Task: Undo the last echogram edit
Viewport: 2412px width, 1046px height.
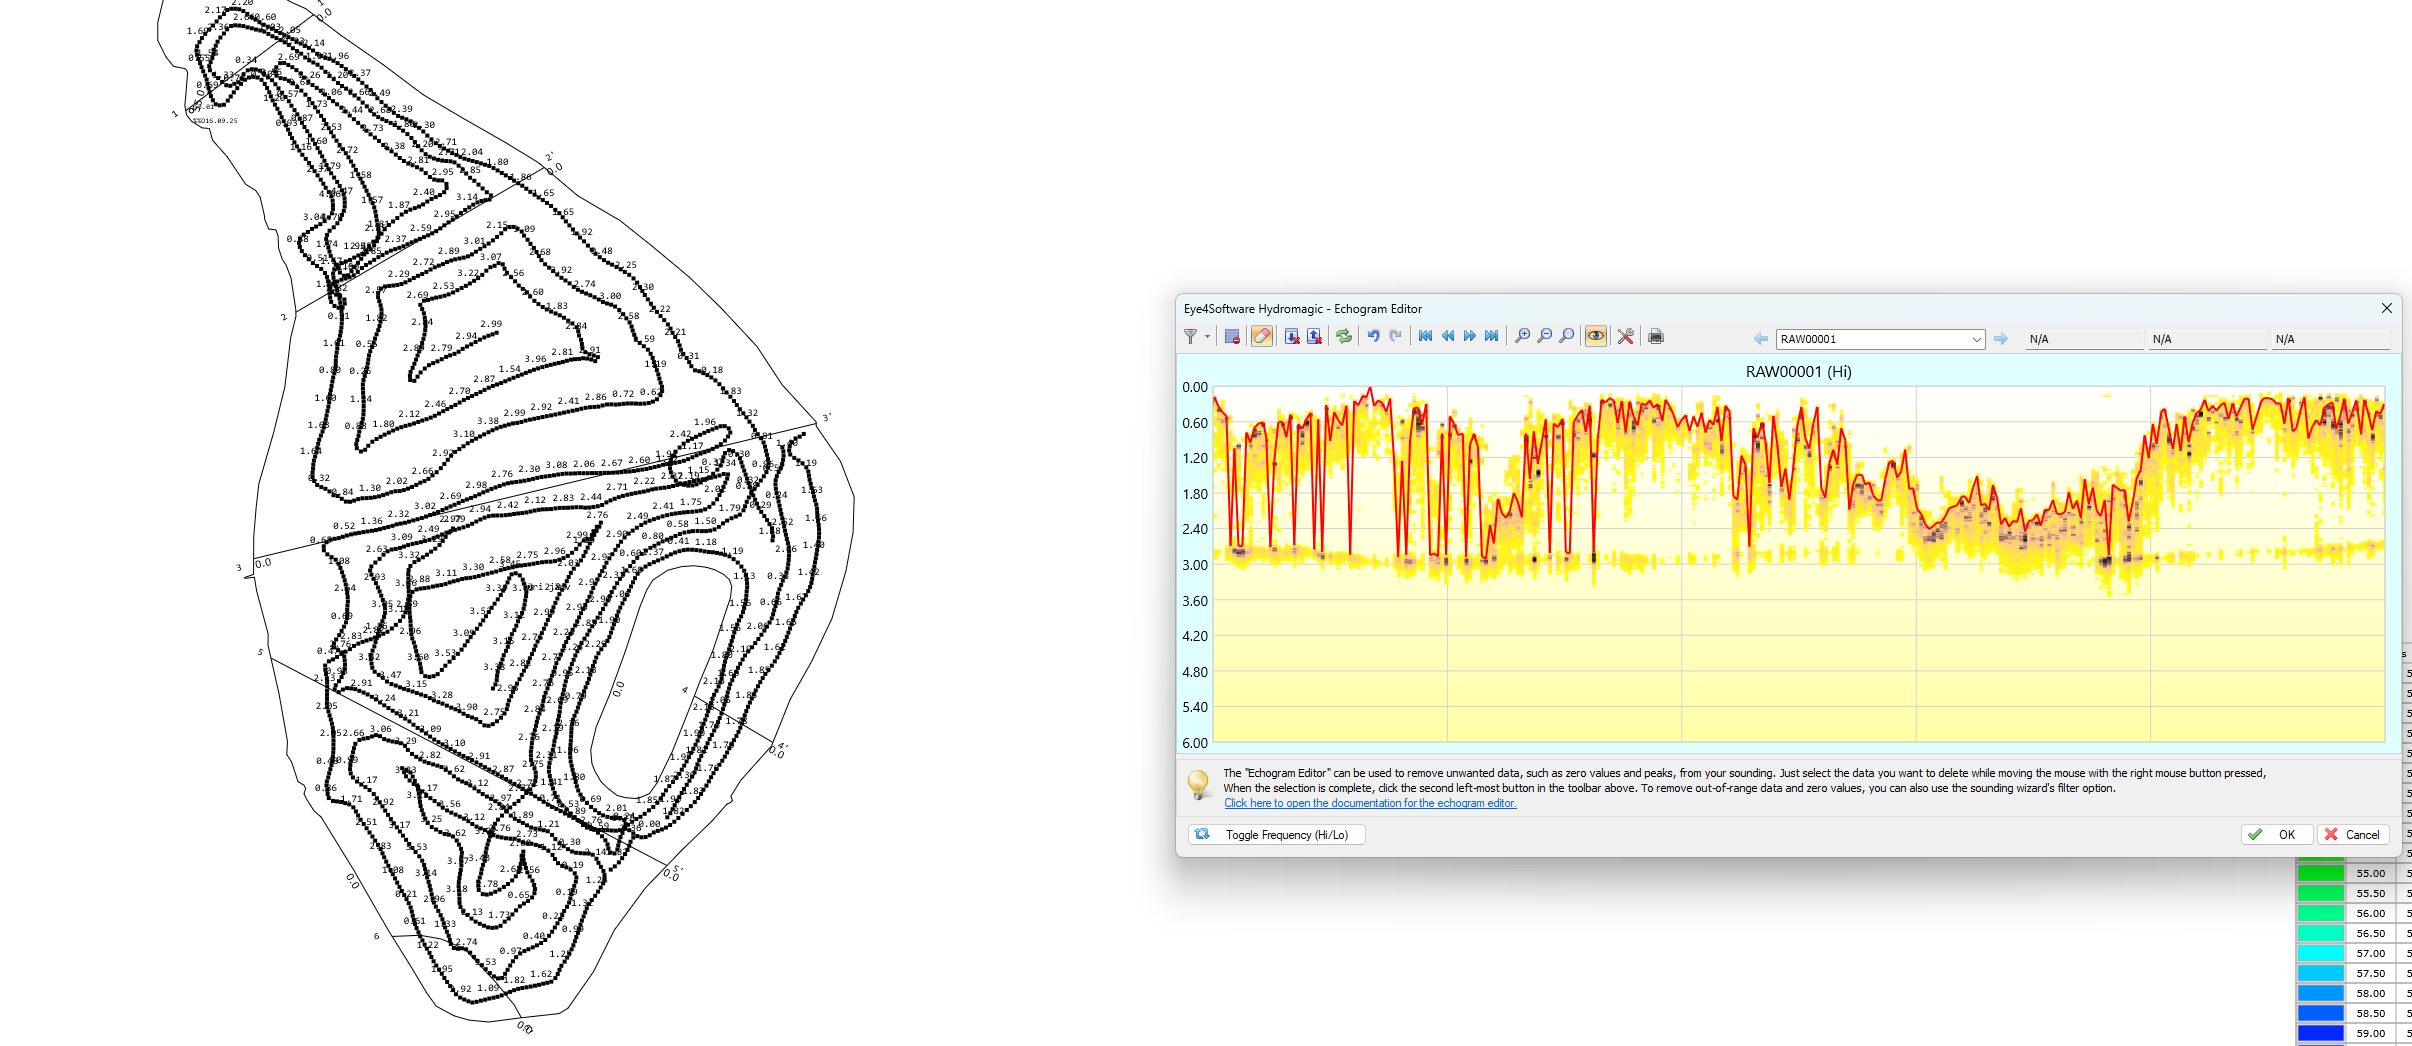Action: click(x=1373, y=337)
